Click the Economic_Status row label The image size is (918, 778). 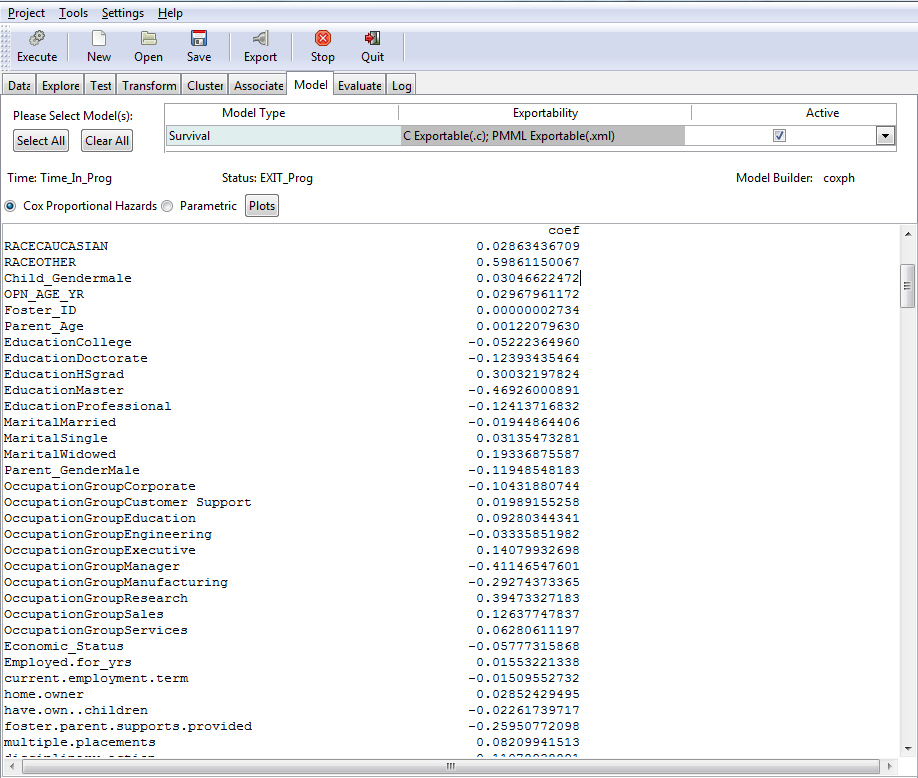pyautogui.click(x=64, y=646)
